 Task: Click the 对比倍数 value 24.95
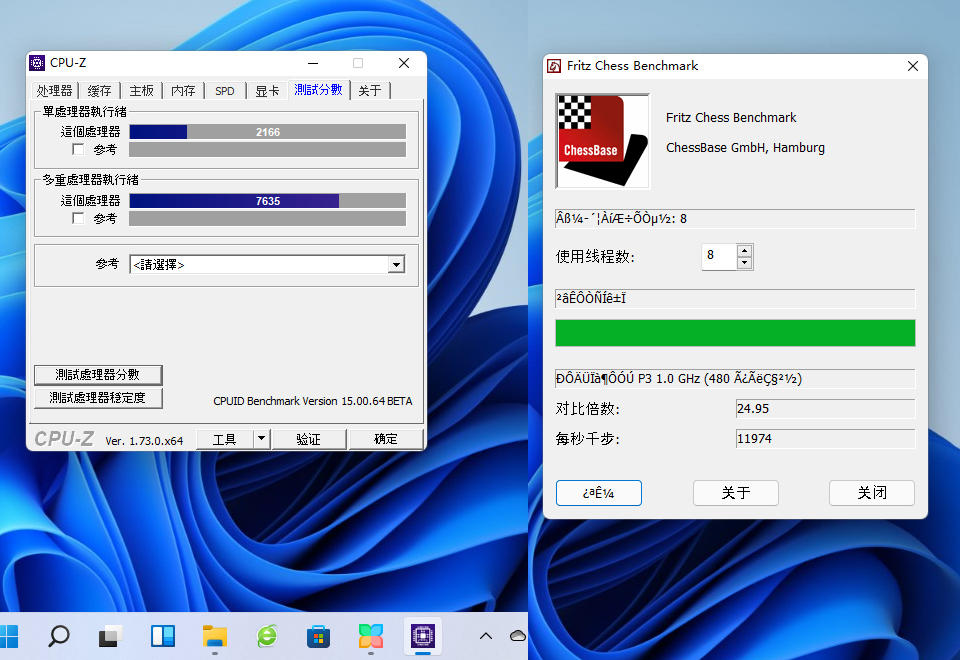tap(825, 408)
